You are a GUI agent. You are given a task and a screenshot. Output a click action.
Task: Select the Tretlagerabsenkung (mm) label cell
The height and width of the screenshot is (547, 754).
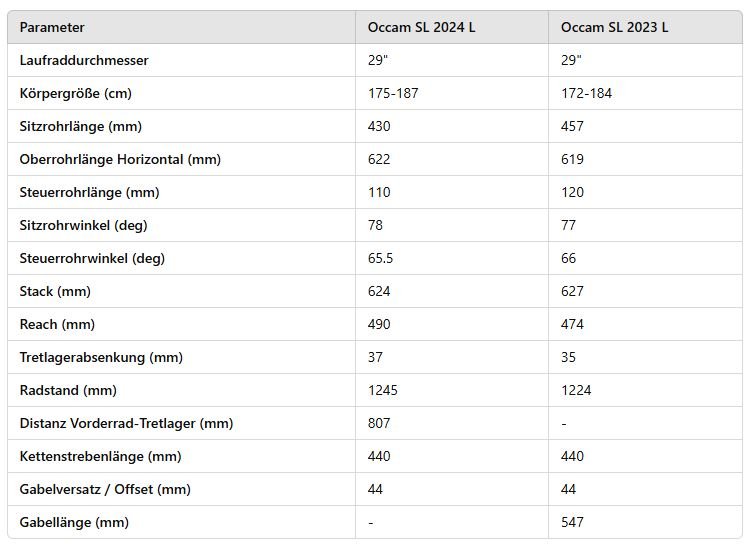(x=101, y=357)
